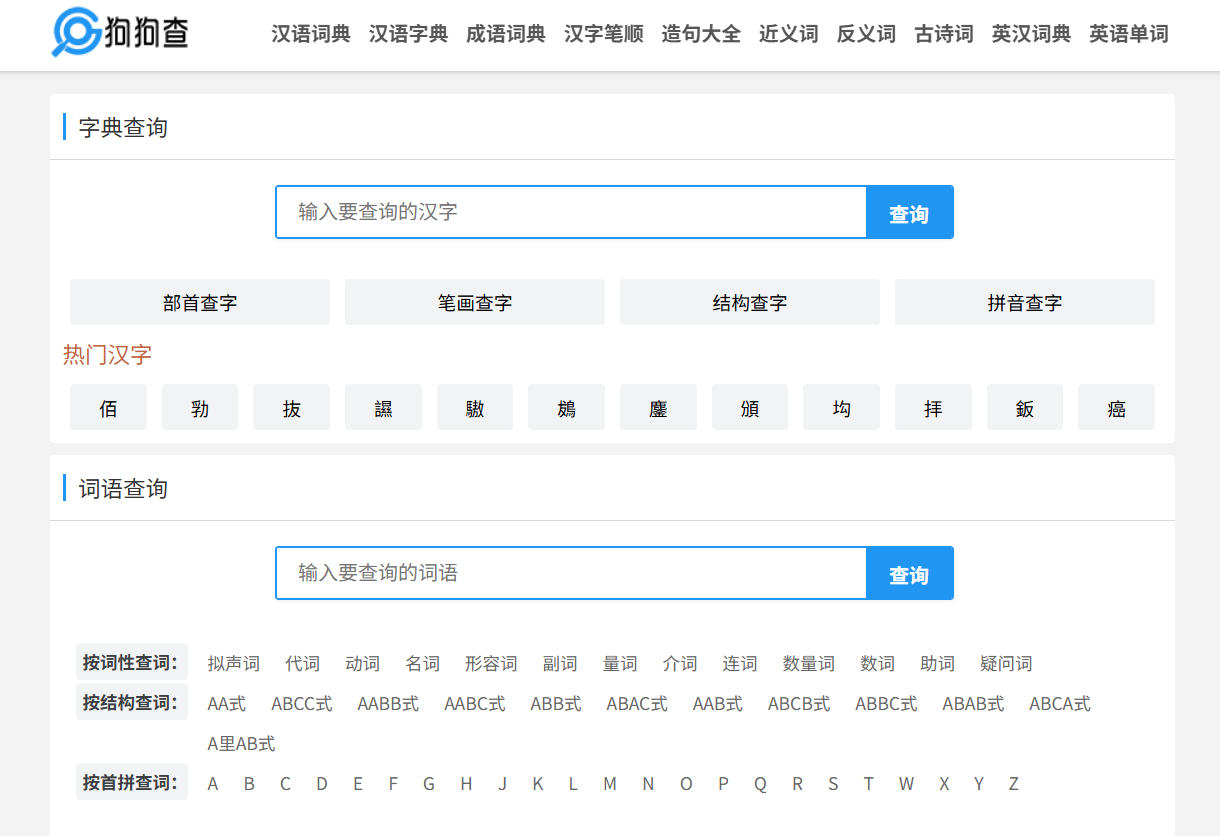1220x836 pixels.
Task: Focus the 输入要查询的词语 search field
Action: 571,573
